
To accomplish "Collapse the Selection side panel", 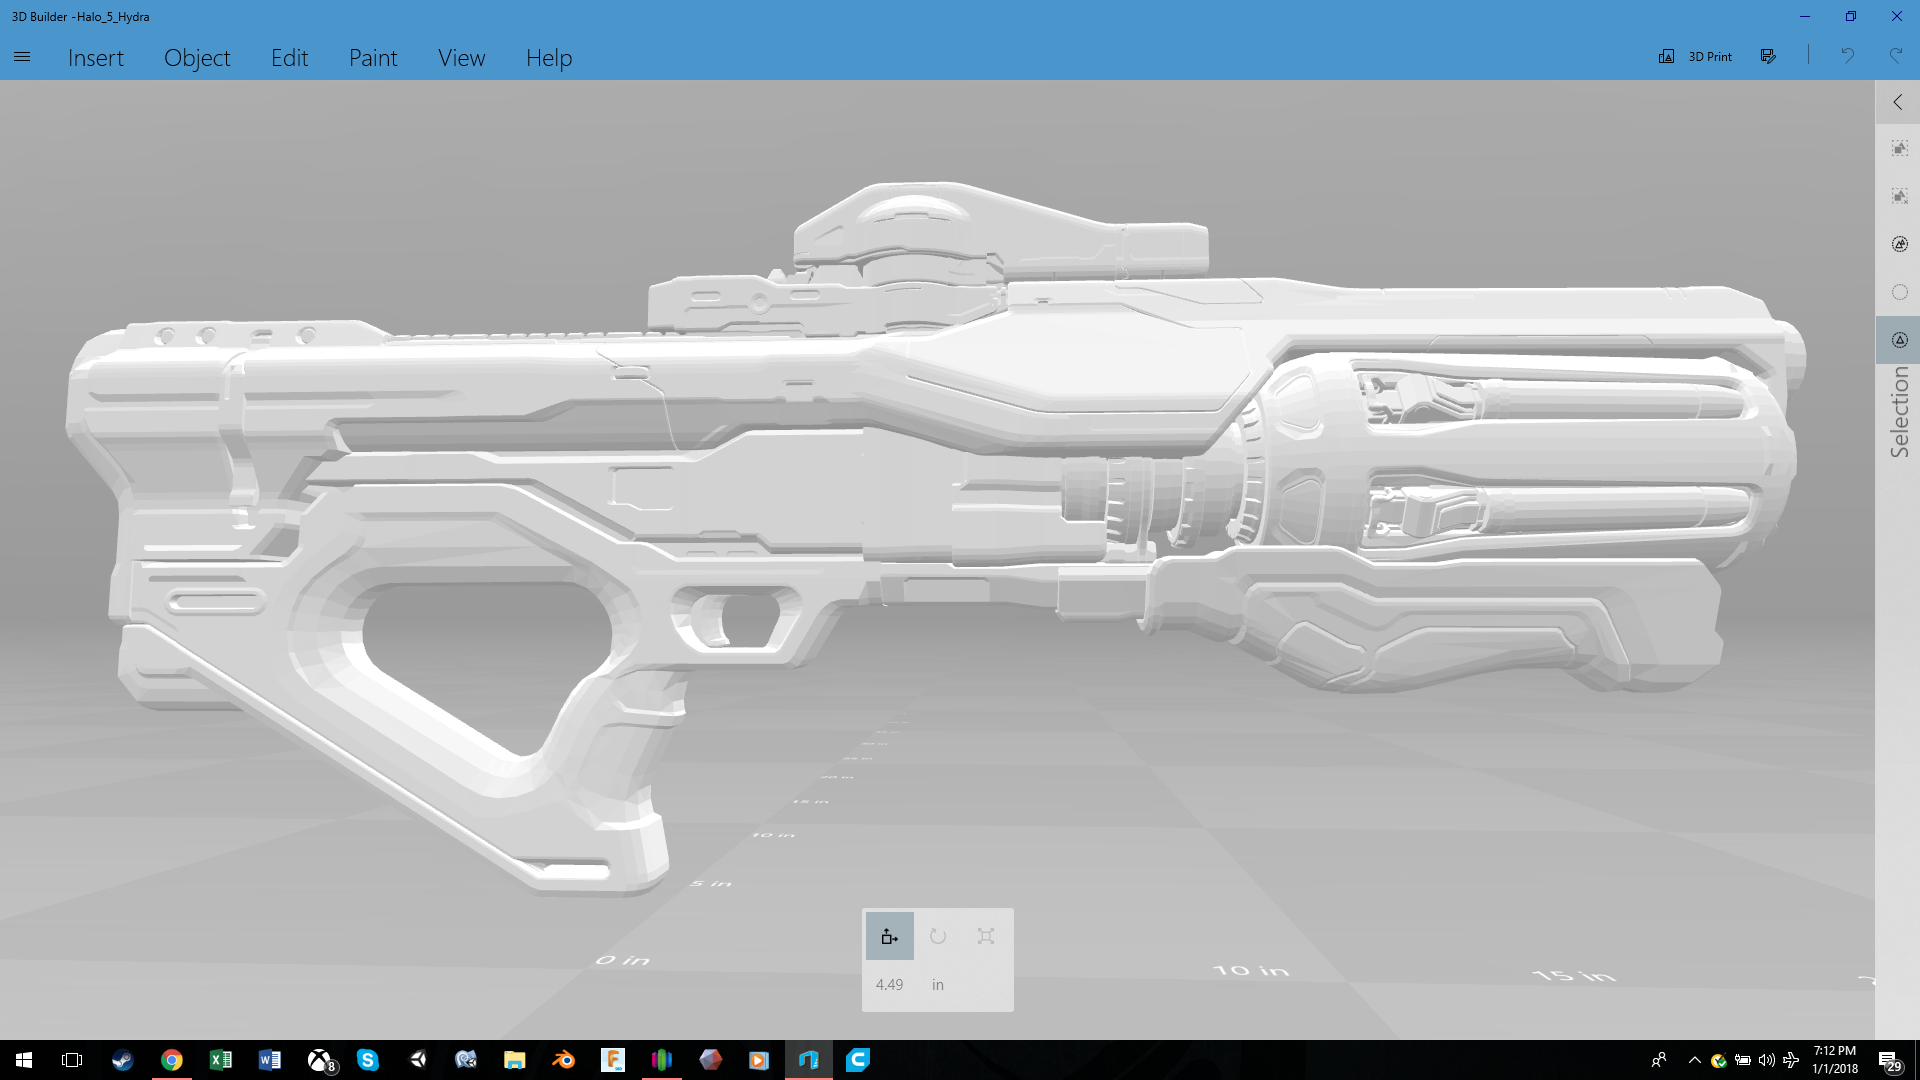I will tap(1898, 102).
